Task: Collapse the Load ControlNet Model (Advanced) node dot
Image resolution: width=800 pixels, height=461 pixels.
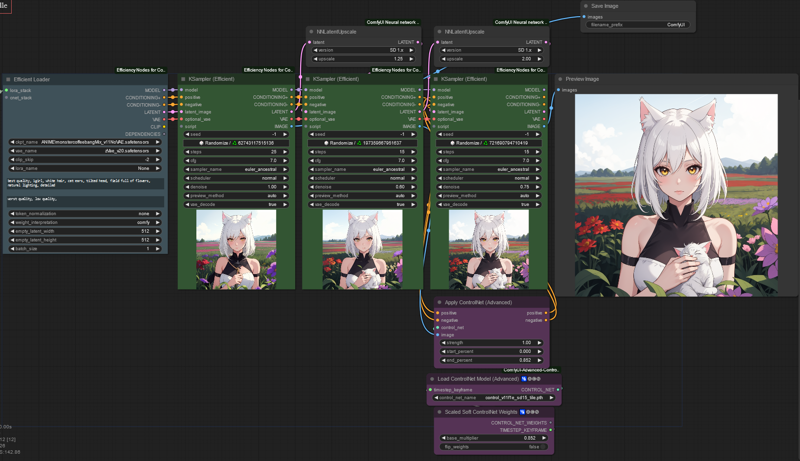Action: (x=432, y=379)
